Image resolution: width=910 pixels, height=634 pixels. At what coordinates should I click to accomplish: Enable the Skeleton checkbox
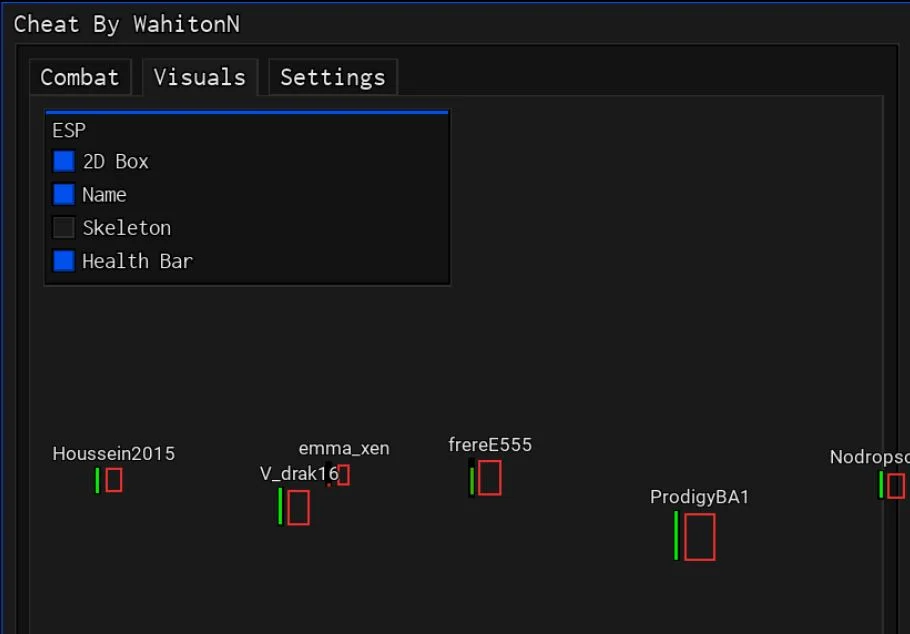click(64, 228)
